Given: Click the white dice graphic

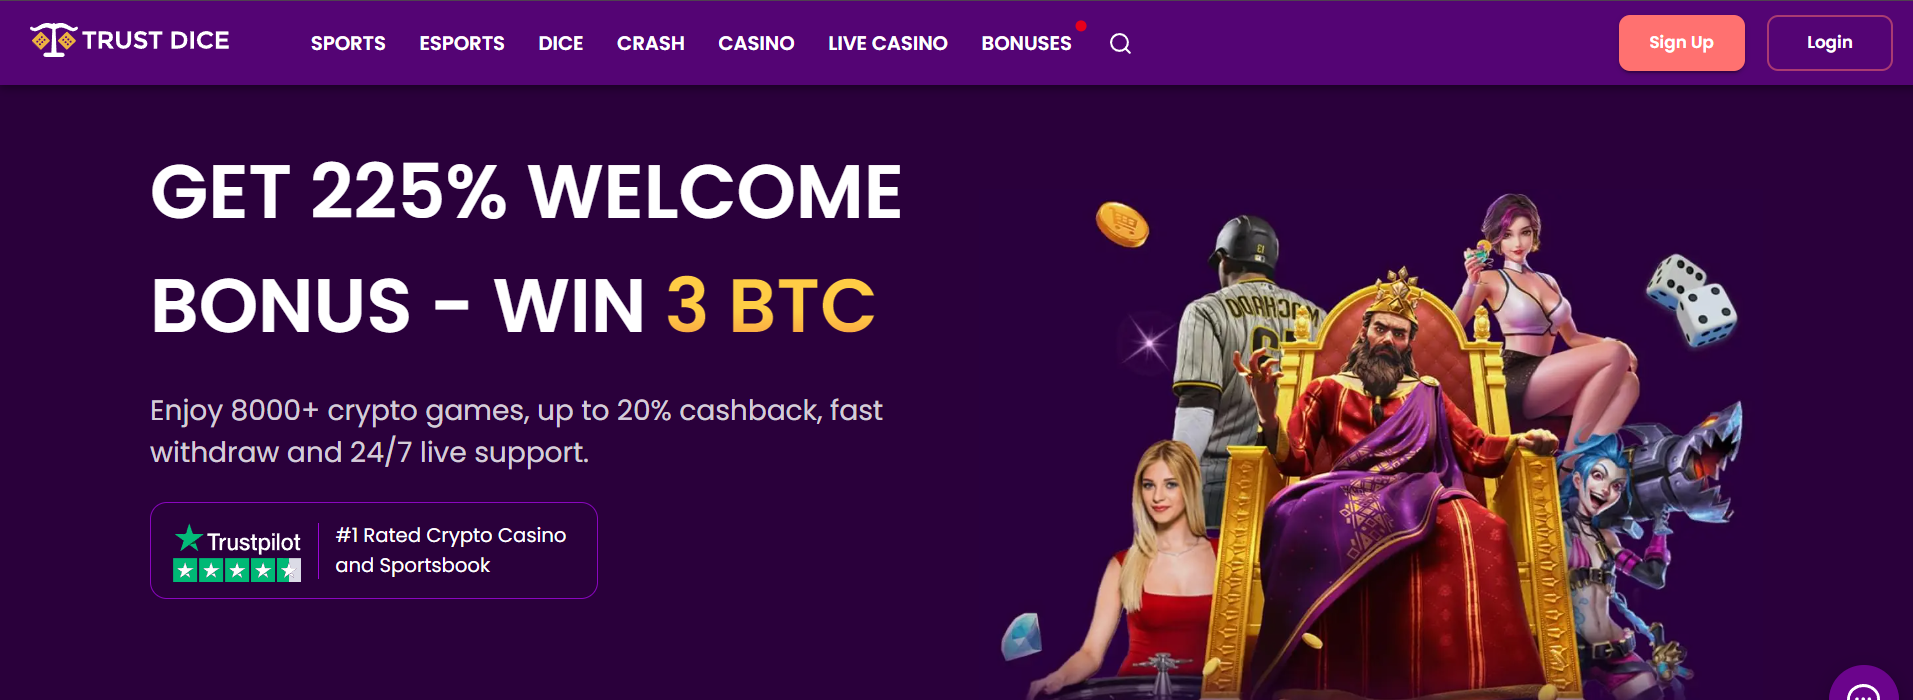Looking at the screenshot, I should coord(1692,300).
